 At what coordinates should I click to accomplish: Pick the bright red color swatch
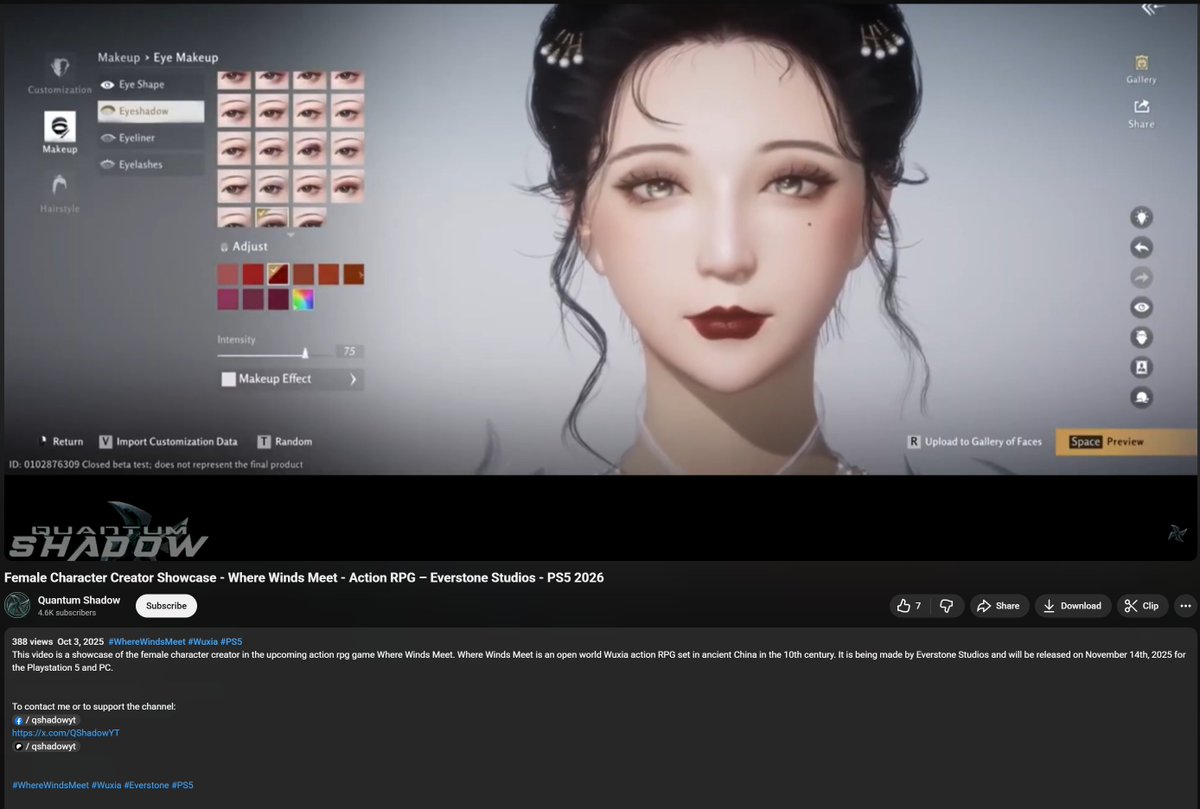pos(253,273)
